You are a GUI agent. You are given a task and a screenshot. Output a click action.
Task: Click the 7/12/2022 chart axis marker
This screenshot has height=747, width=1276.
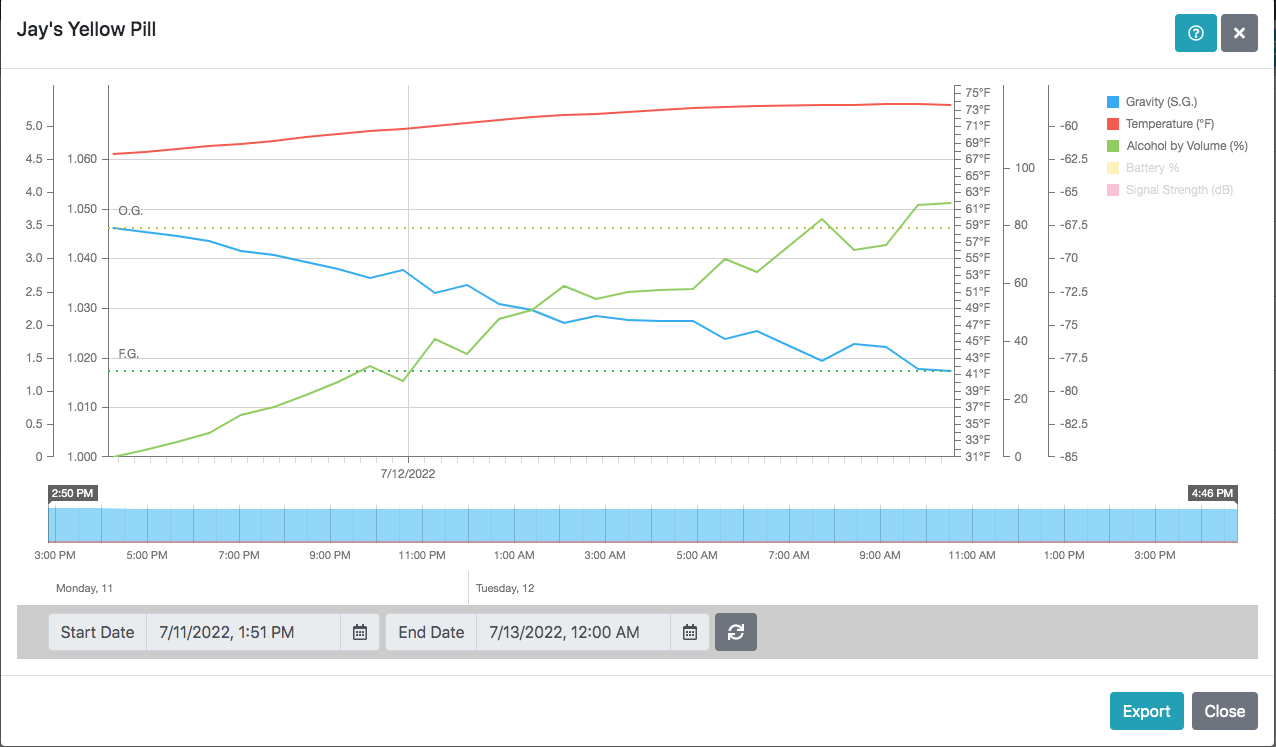pos(408,473)
